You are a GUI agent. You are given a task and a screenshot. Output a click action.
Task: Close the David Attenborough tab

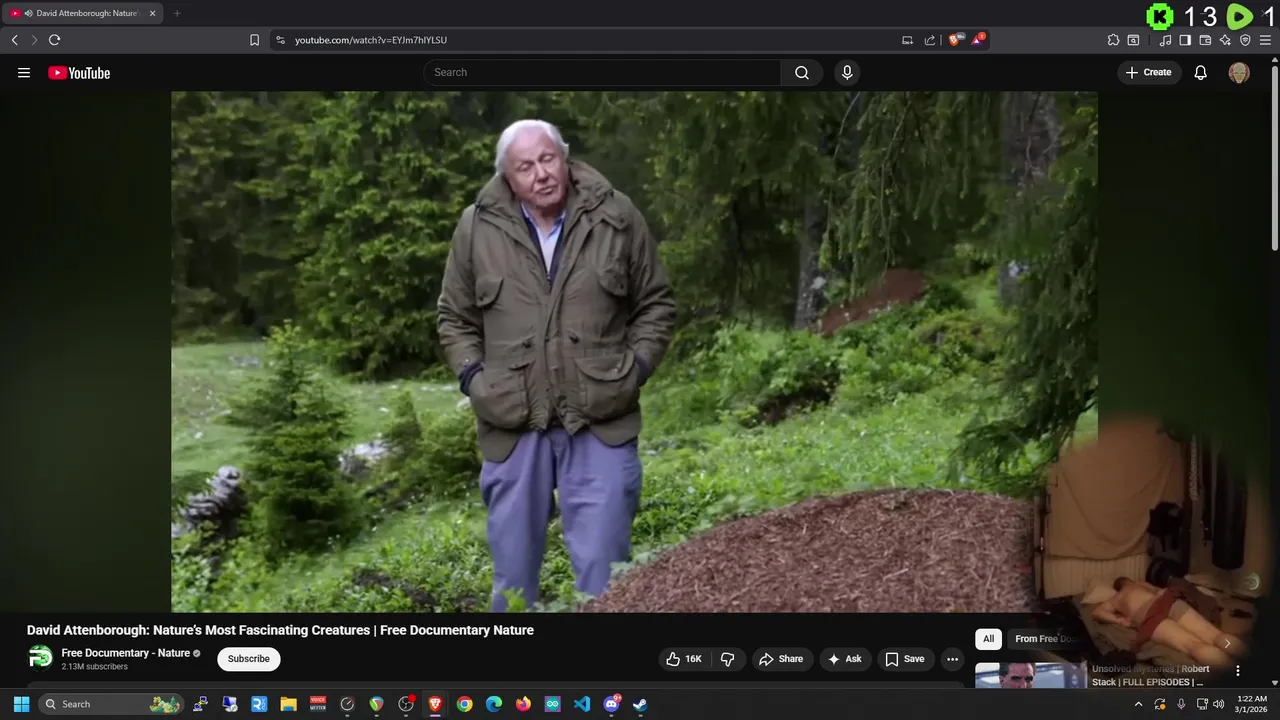pos(152,13)
